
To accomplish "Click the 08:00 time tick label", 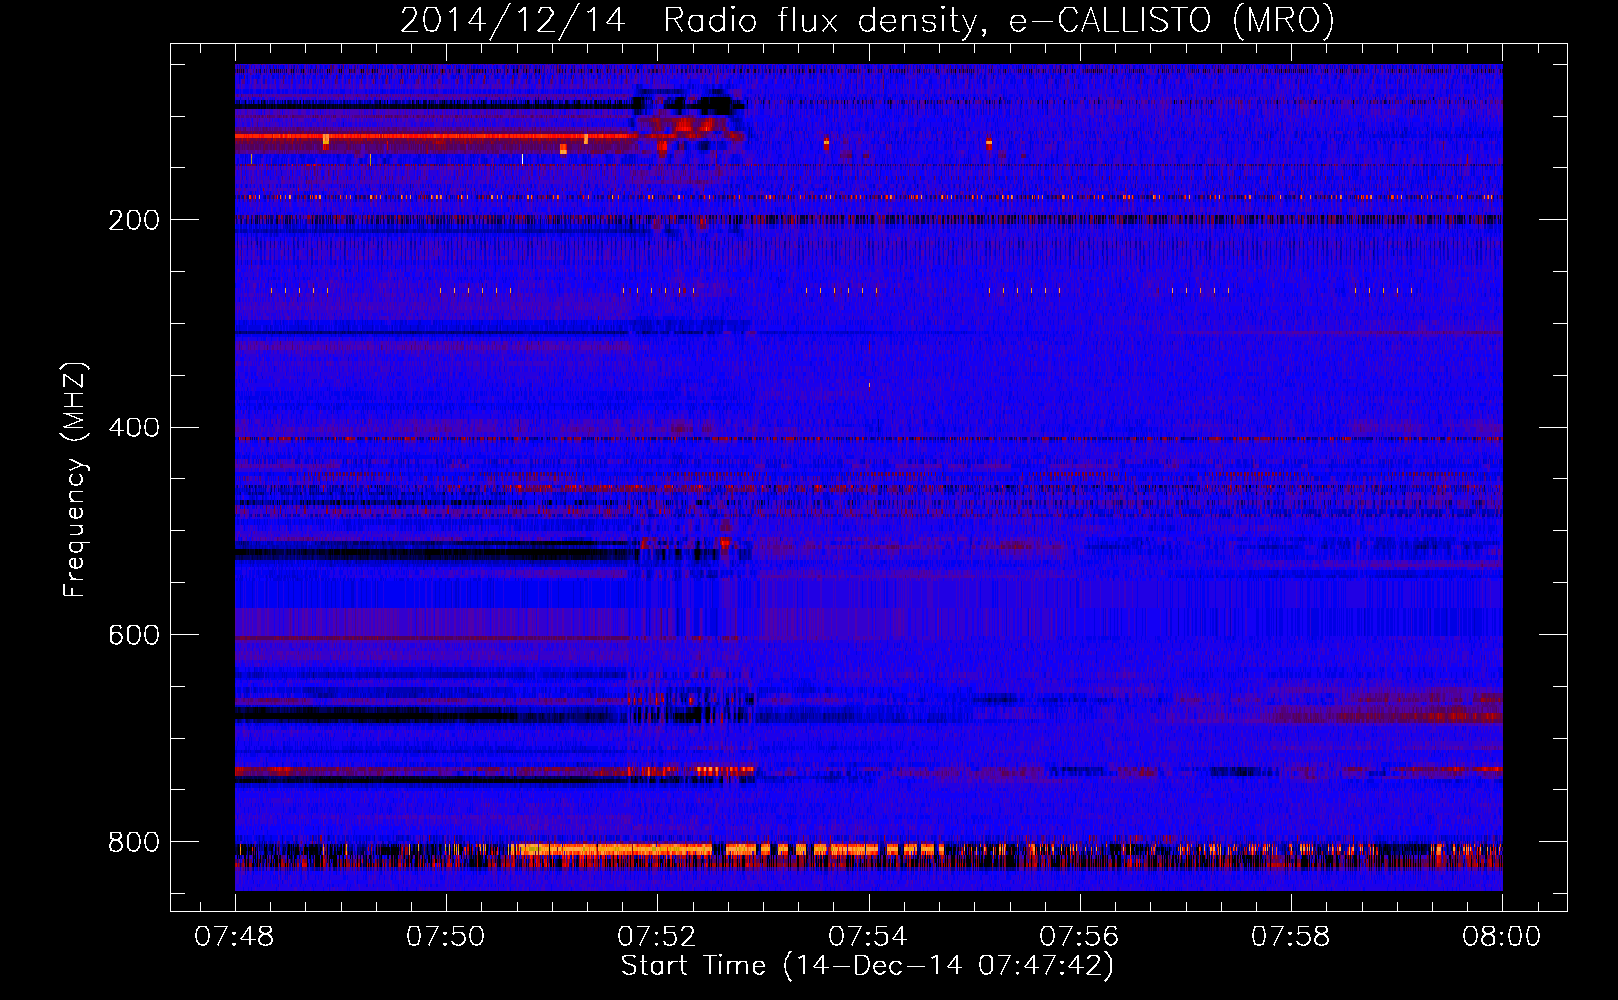I will point(1501,936).
